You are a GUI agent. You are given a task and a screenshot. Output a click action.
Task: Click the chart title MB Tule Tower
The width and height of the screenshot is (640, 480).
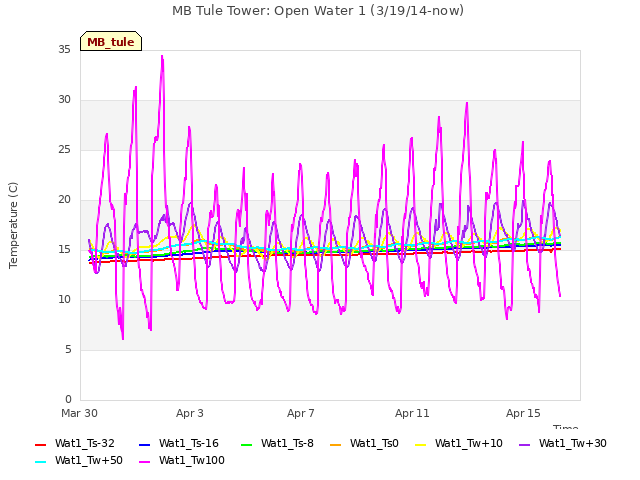coord(318,11)
